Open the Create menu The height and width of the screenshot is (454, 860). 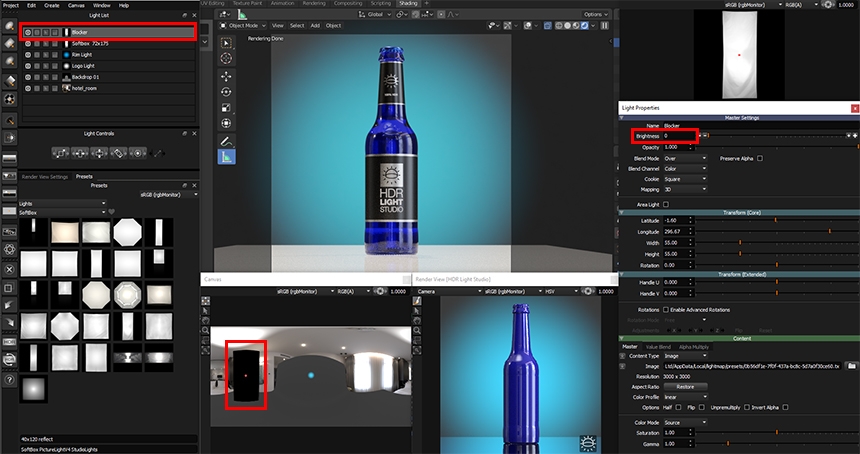[52, 5]
